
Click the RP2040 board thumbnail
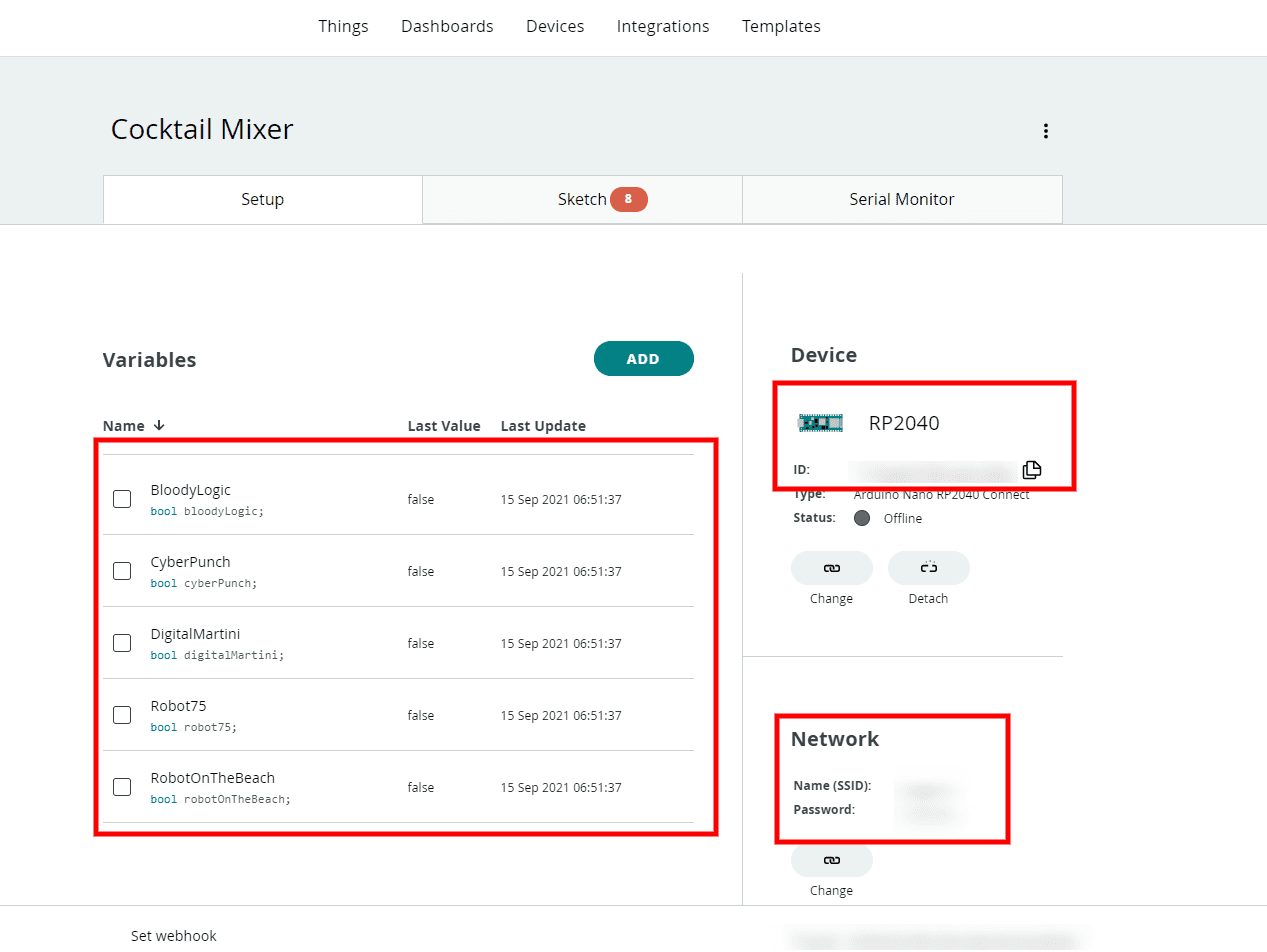[820, 423]
